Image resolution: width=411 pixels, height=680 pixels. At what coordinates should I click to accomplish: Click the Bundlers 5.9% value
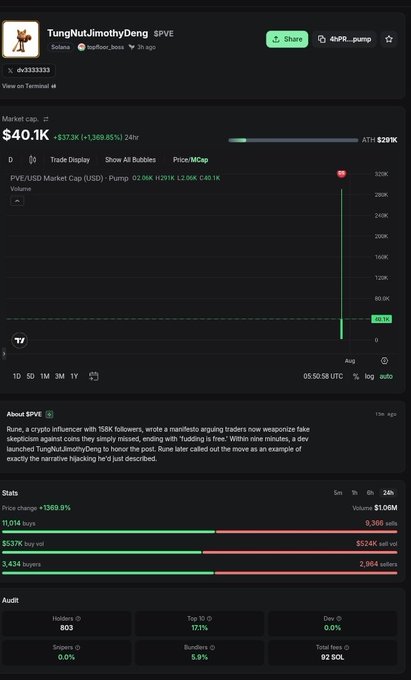click(x=199, y=657)
